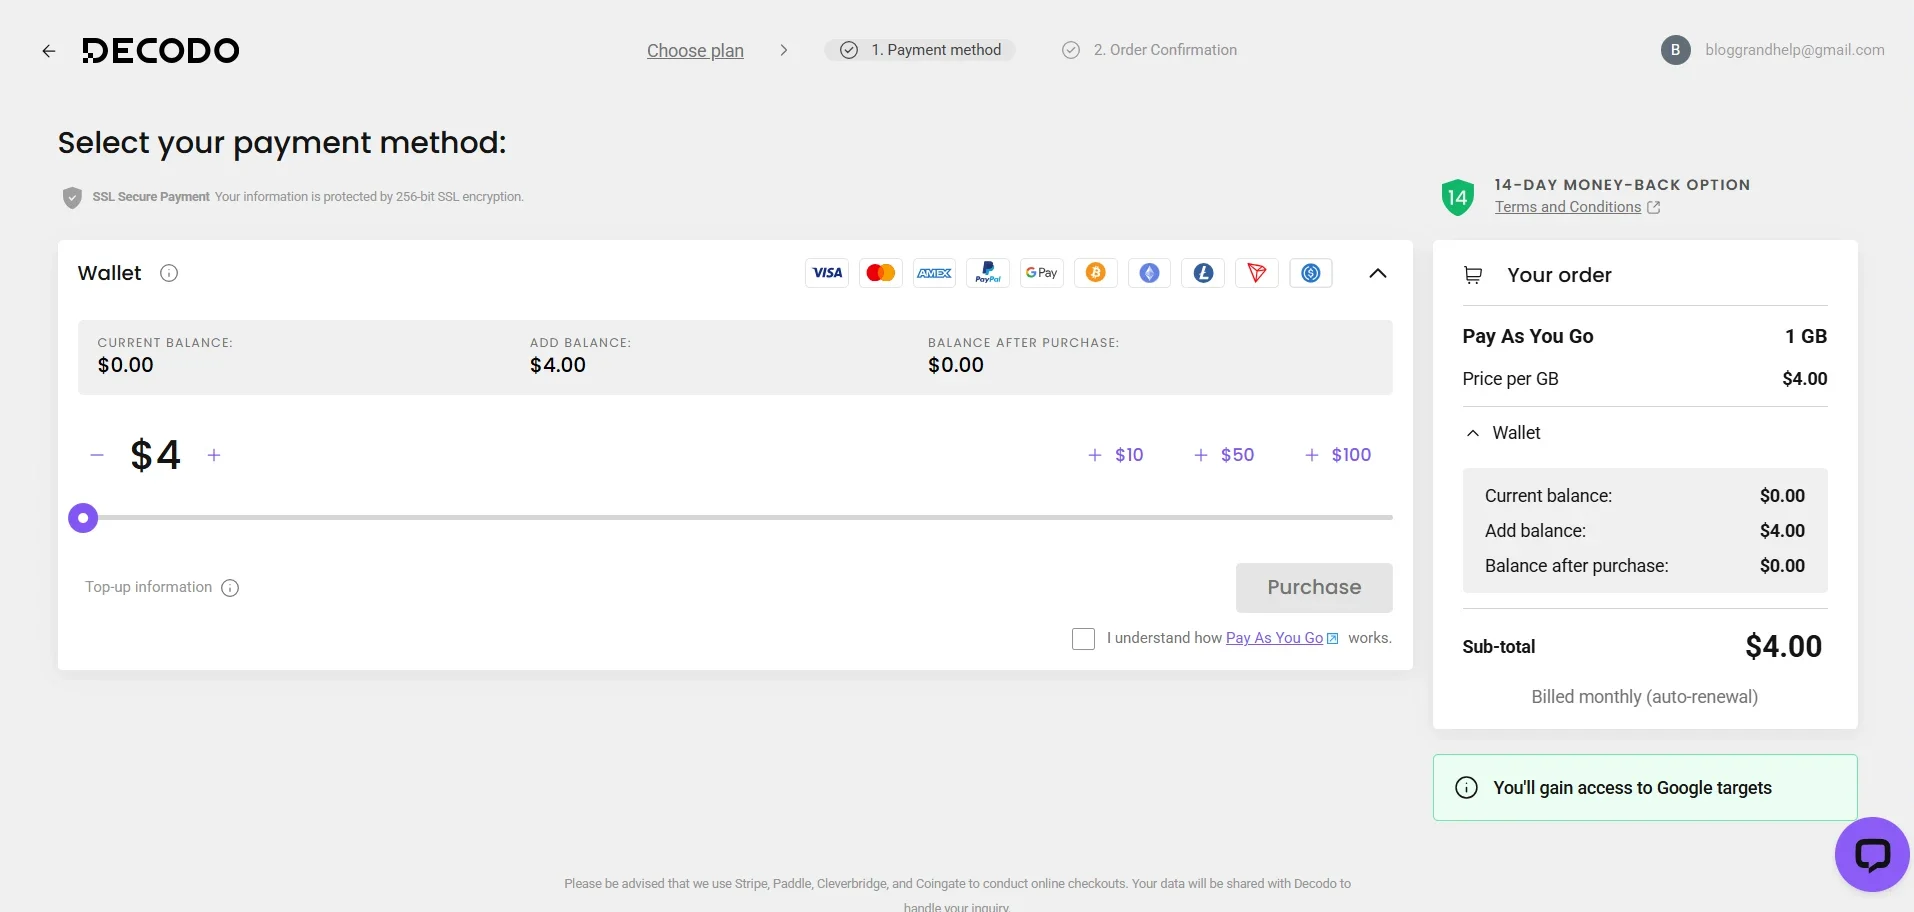The image size is (1914, 912).
Task: Click the Mastercard icon
Action: click(x=881, y=273)
